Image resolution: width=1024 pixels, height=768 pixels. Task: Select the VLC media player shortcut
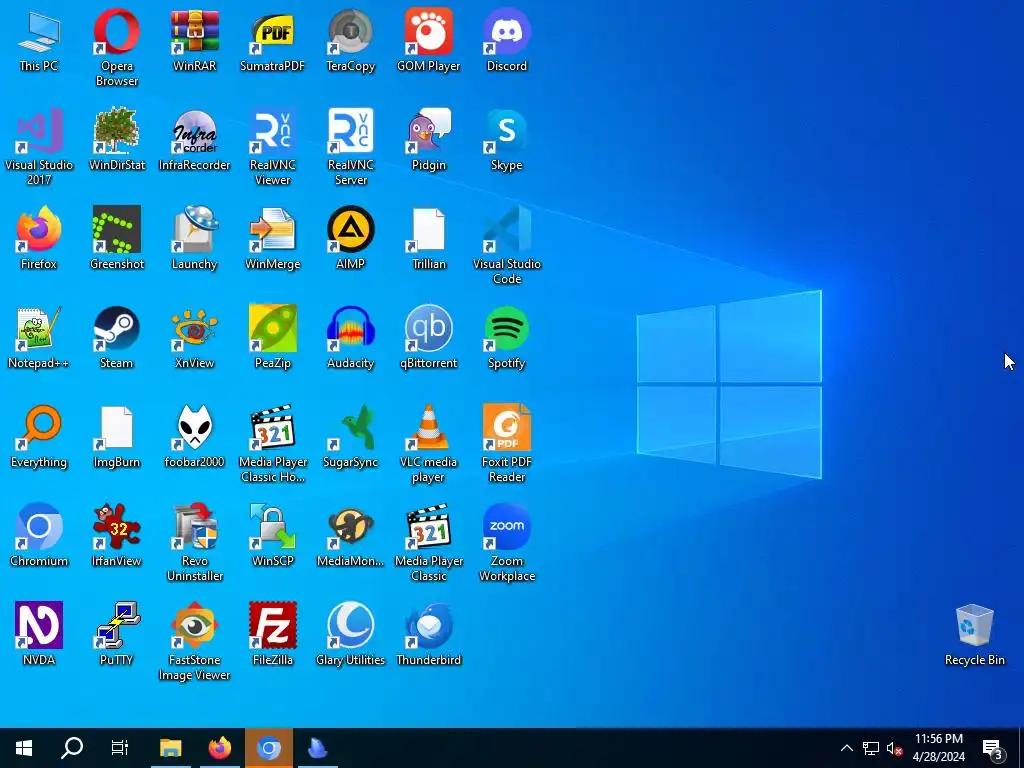[x=428, y=443]
